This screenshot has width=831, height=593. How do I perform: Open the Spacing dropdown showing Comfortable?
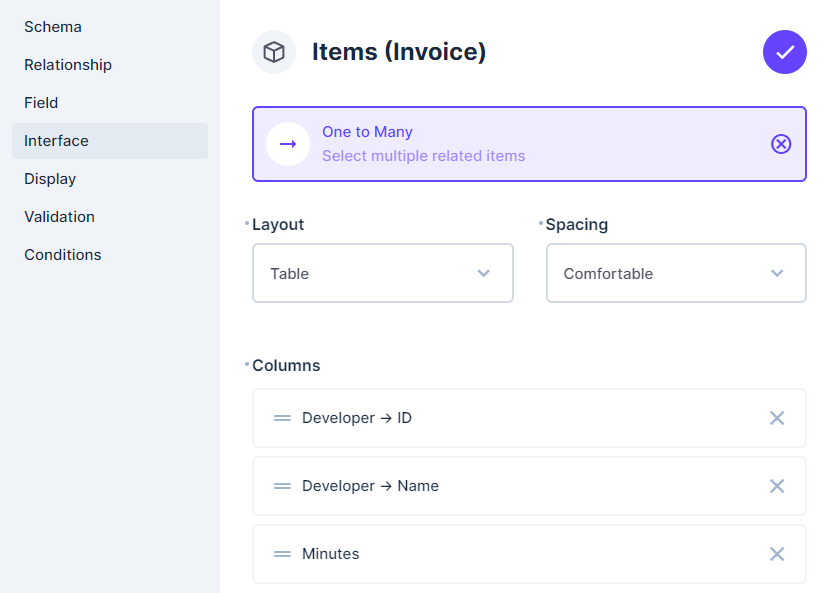pyautogui.click(x=676, y=273)
